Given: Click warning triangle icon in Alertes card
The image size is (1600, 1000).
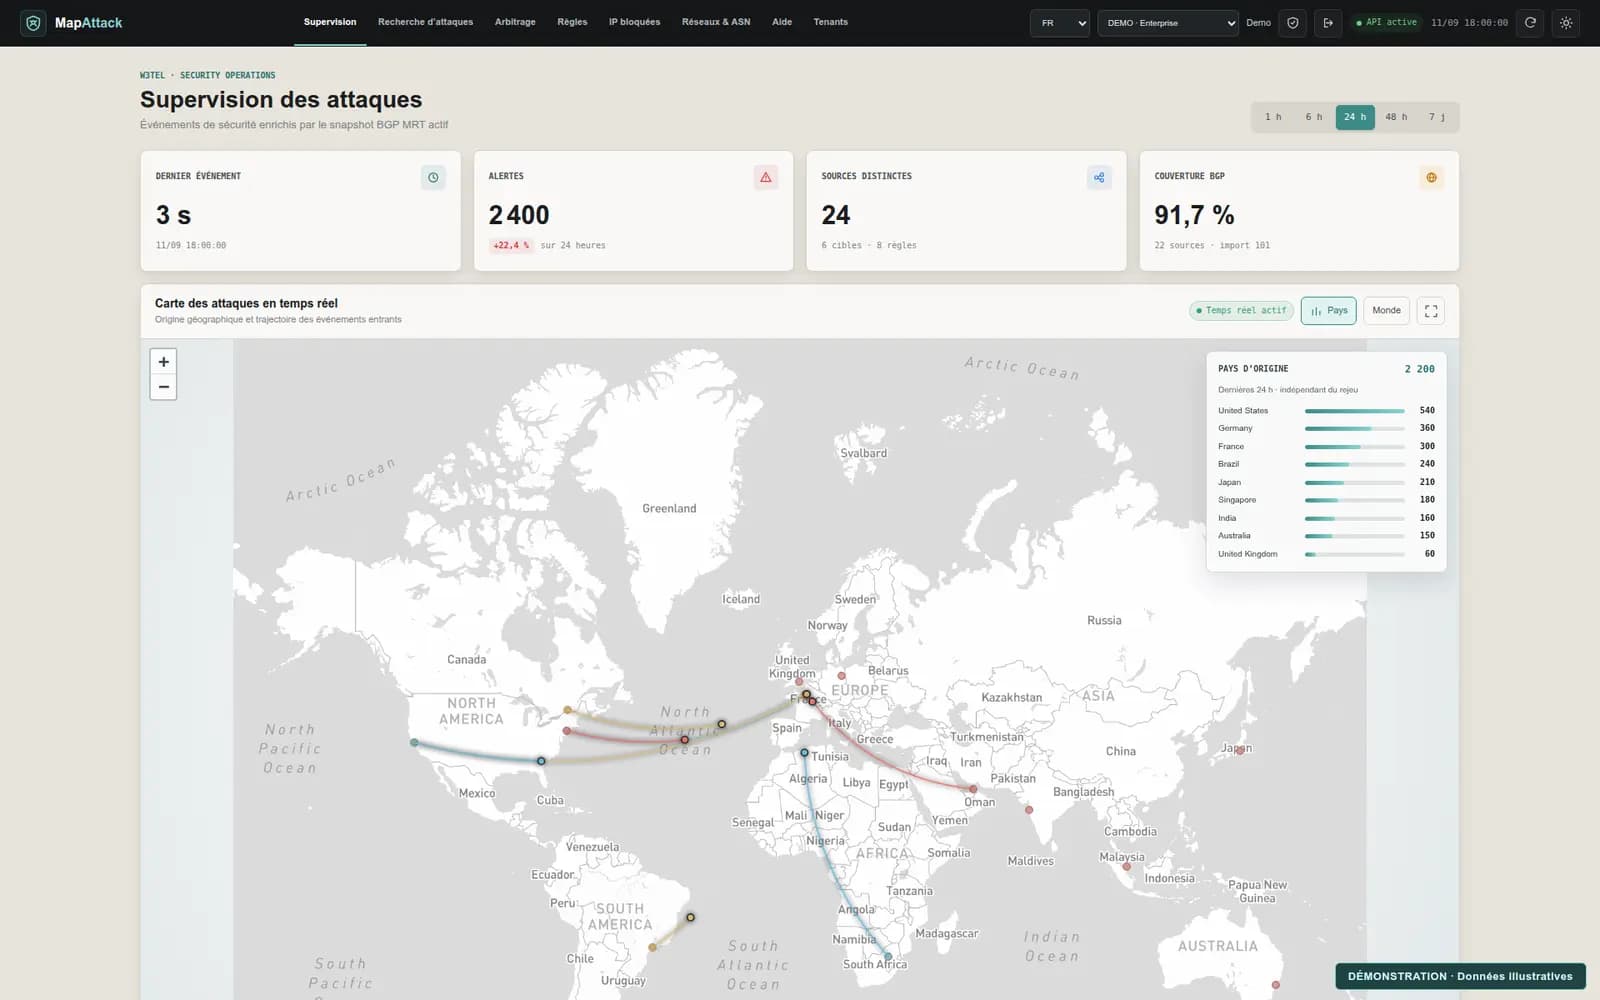Looking at the screenshot, I should click(766, 177).
